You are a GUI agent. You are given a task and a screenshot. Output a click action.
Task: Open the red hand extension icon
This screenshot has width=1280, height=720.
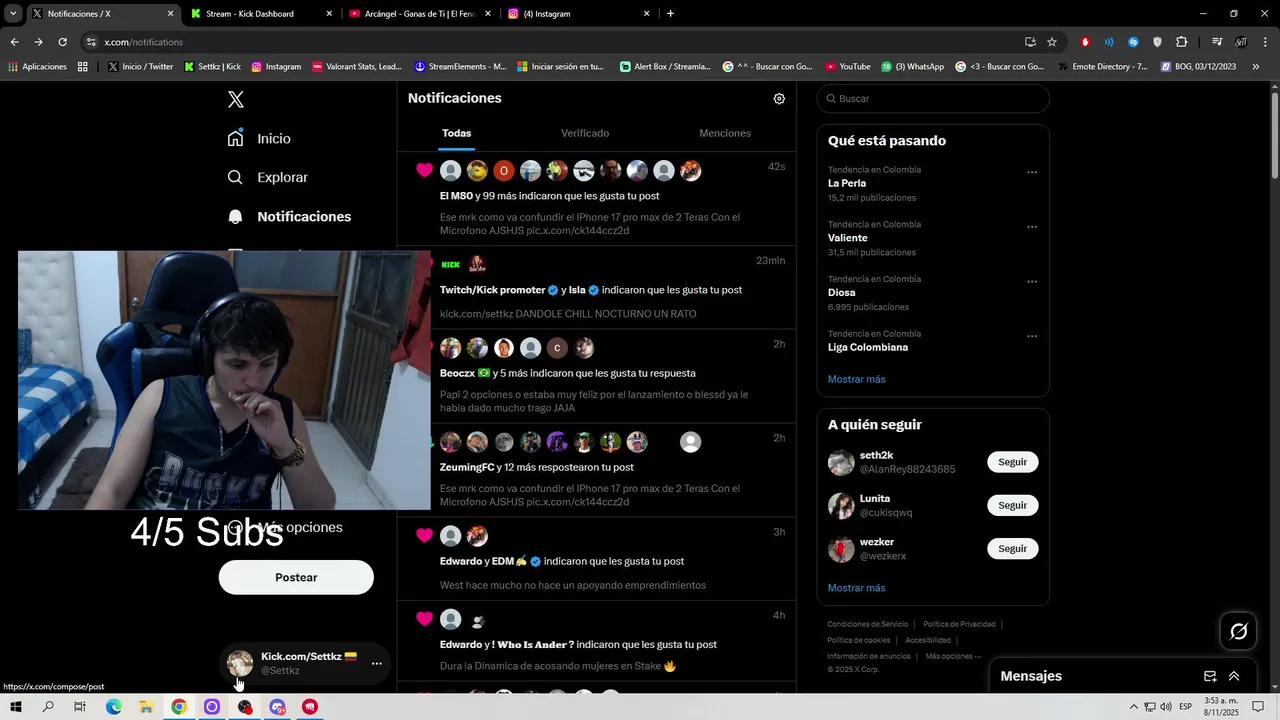point(1085,42)
